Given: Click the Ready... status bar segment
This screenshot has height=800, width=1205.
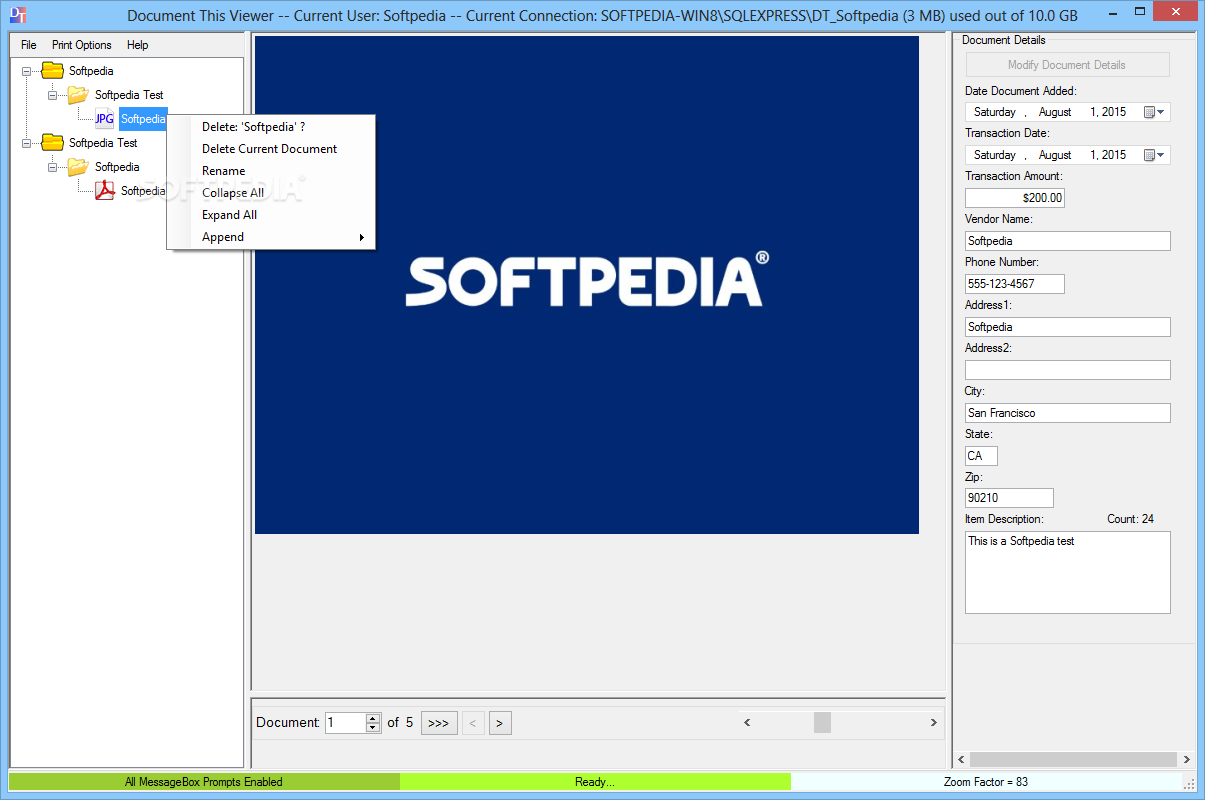Looking at the screenshot, I should click(595, 782).
